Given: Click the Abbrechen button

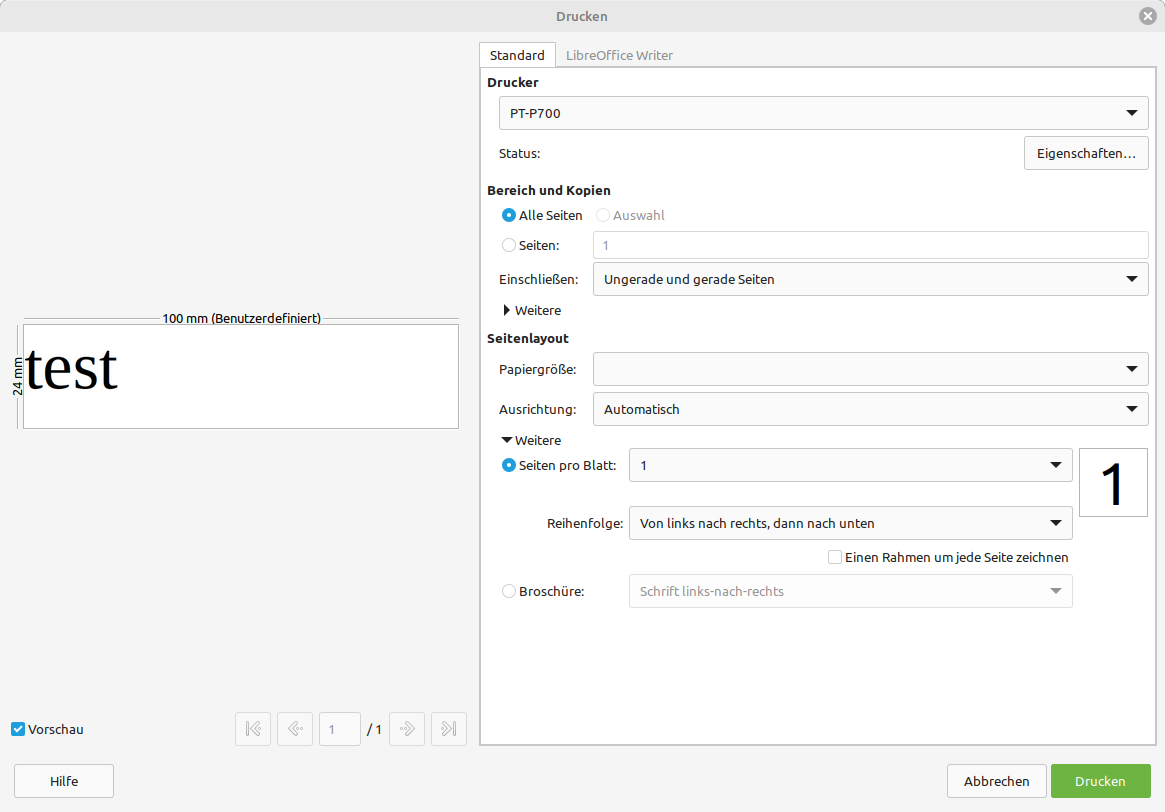Looking at the screenshot, I should 996,781.
